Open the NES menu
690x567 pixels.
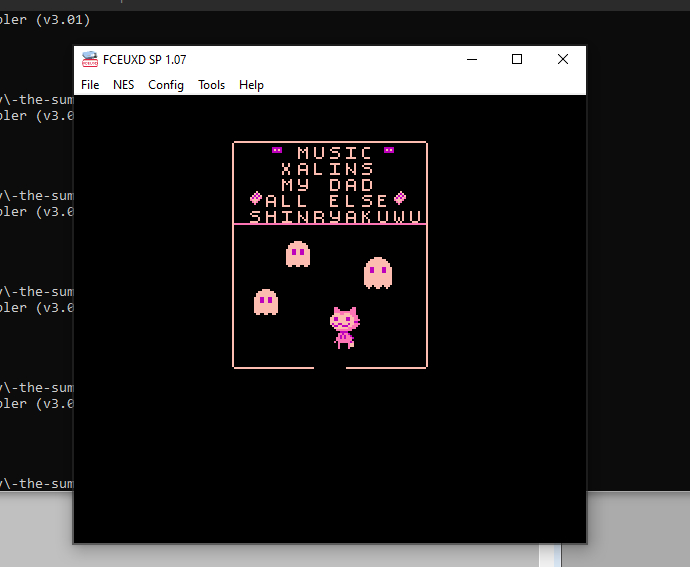pos(123,85)
